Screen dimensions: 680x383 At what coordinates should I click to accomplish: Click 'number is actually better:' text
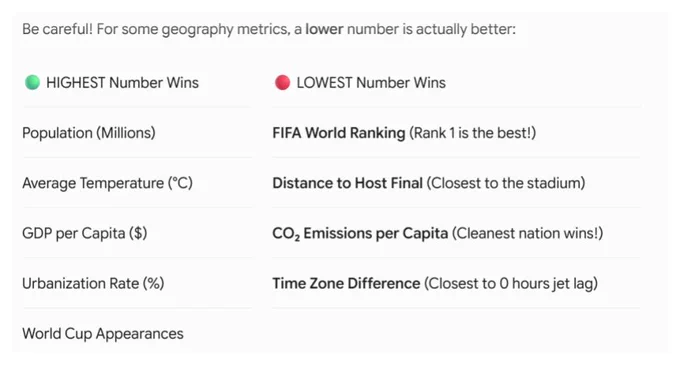pos(432,29)
